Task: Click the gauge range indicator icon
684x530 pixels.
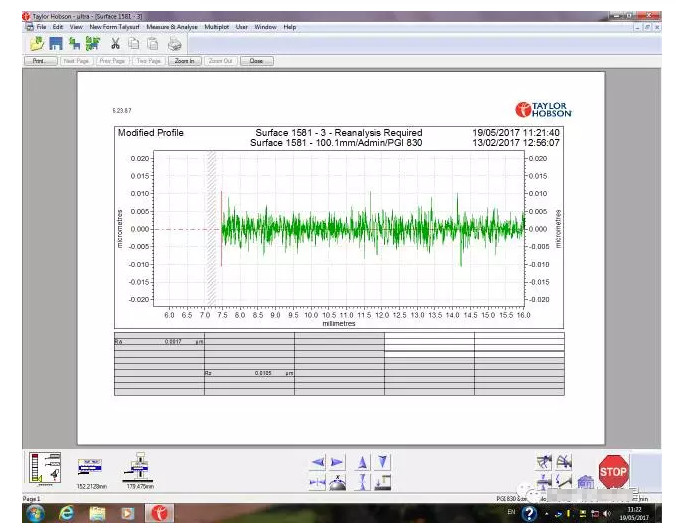Action: tap(46, 466)
